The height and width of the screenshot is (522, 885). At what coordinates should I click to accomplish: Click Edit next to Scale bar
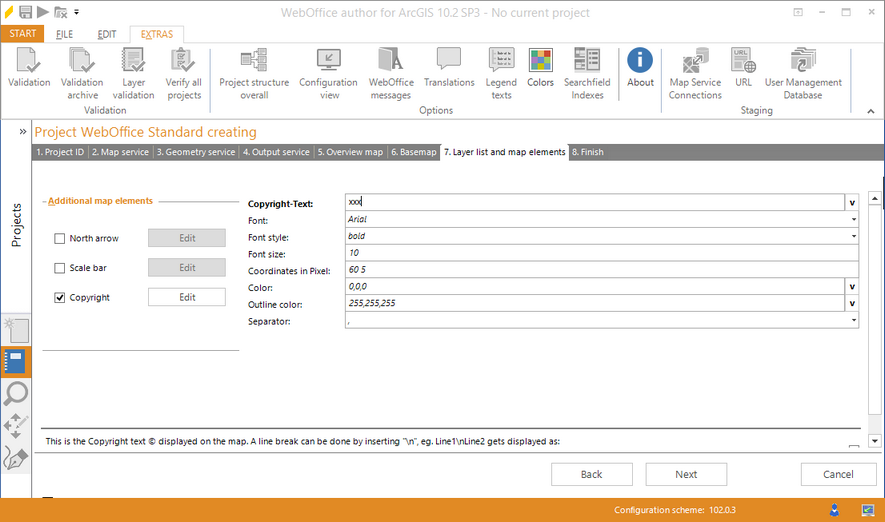coord(187,267)
